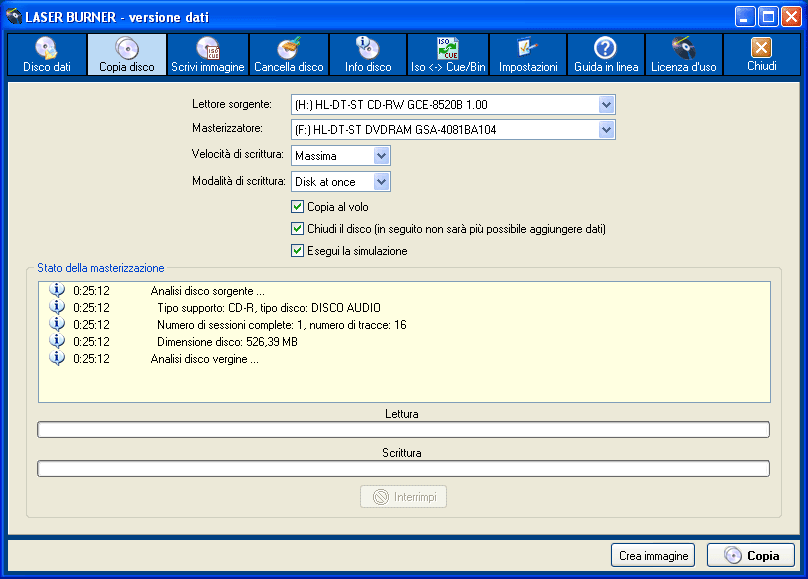Click the 'Velocità di scrittura:' label
This screenshot has height=579, width=808.
click(x=238, y=154)
